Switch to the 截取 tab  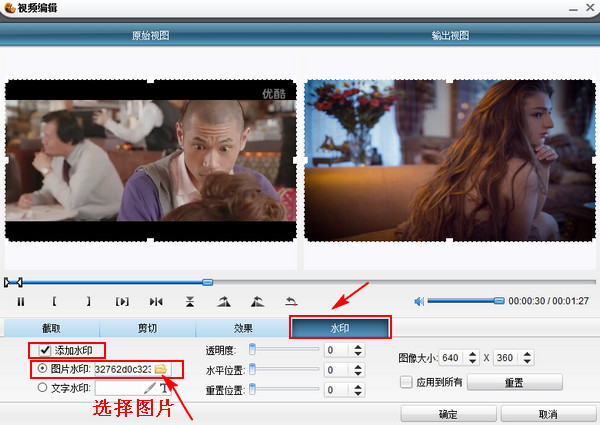point(51,328)
